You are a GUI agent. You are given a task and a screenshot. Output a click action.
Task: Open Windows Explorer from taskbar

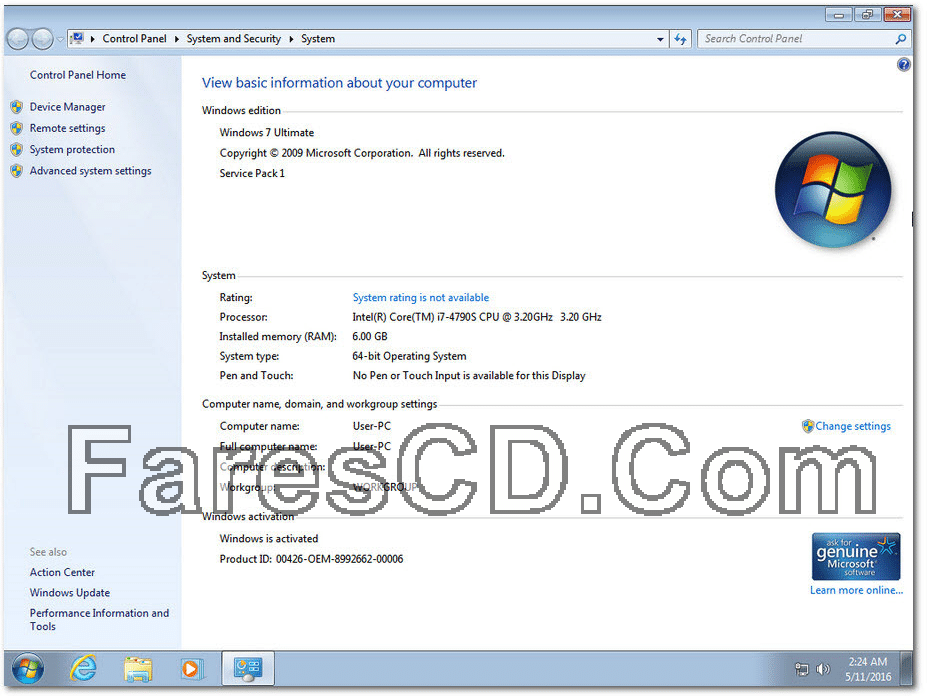(138, 669)
